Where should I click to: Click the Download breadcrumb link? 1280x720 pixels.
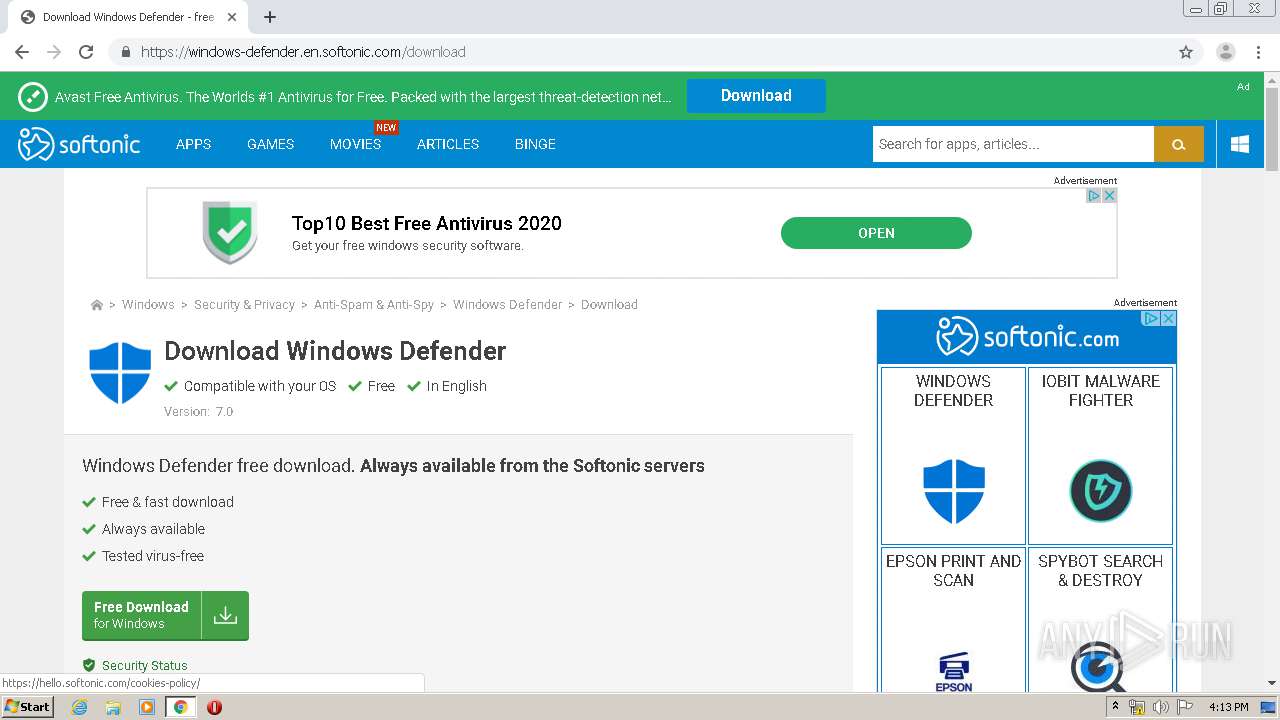(x=609, y=305)
